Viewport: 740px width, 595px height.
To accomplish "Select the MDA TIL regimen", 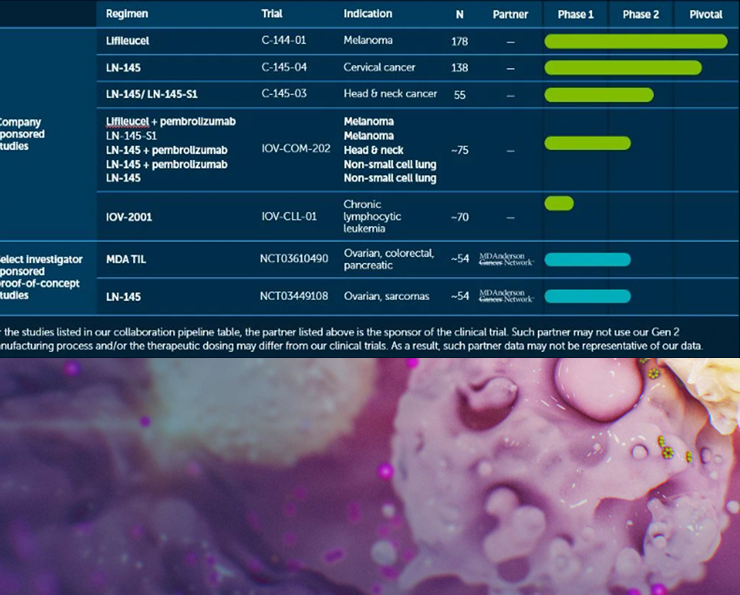I will [x=126, y=259].
